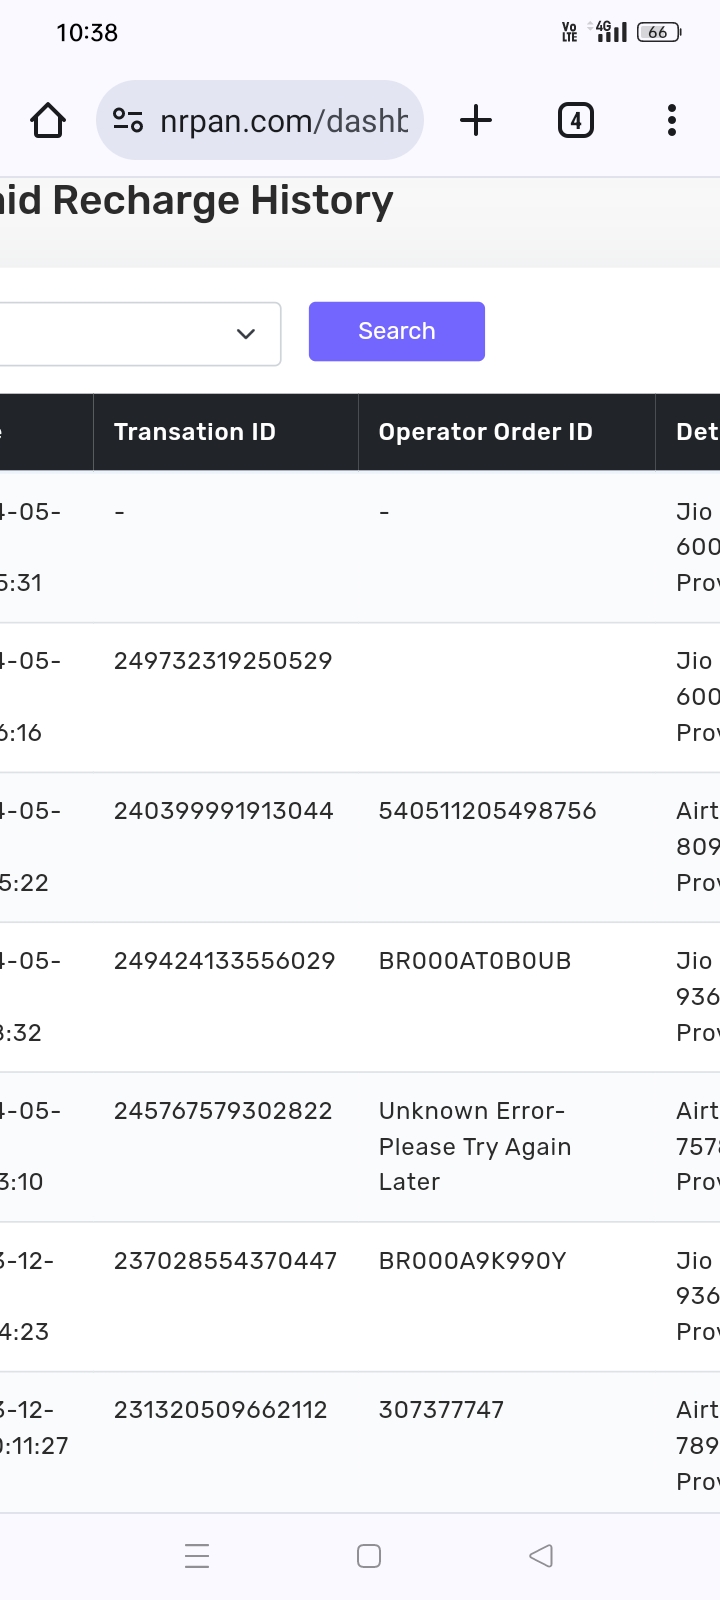Tap the Android home square icon
Screen dimensions: 720x1600
click(x=369, y=1556)
